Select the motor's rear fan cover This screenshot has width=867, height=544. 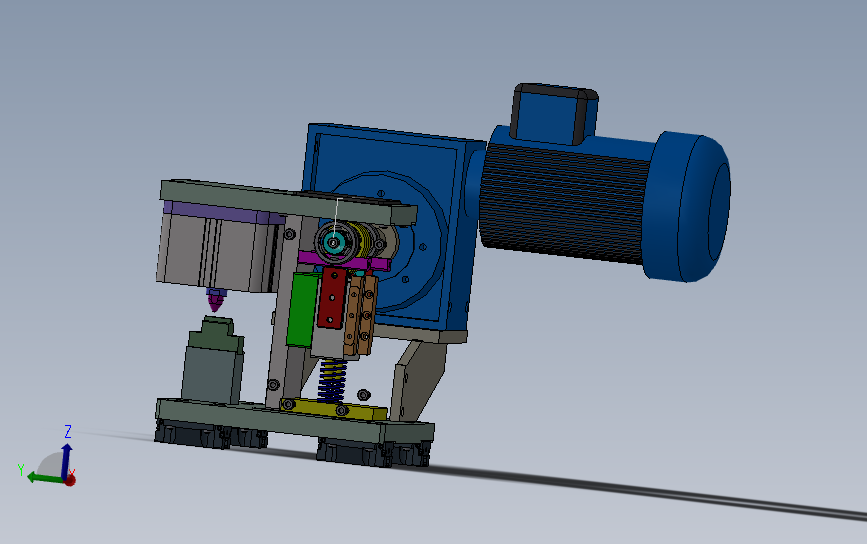[x=688, y=207]
